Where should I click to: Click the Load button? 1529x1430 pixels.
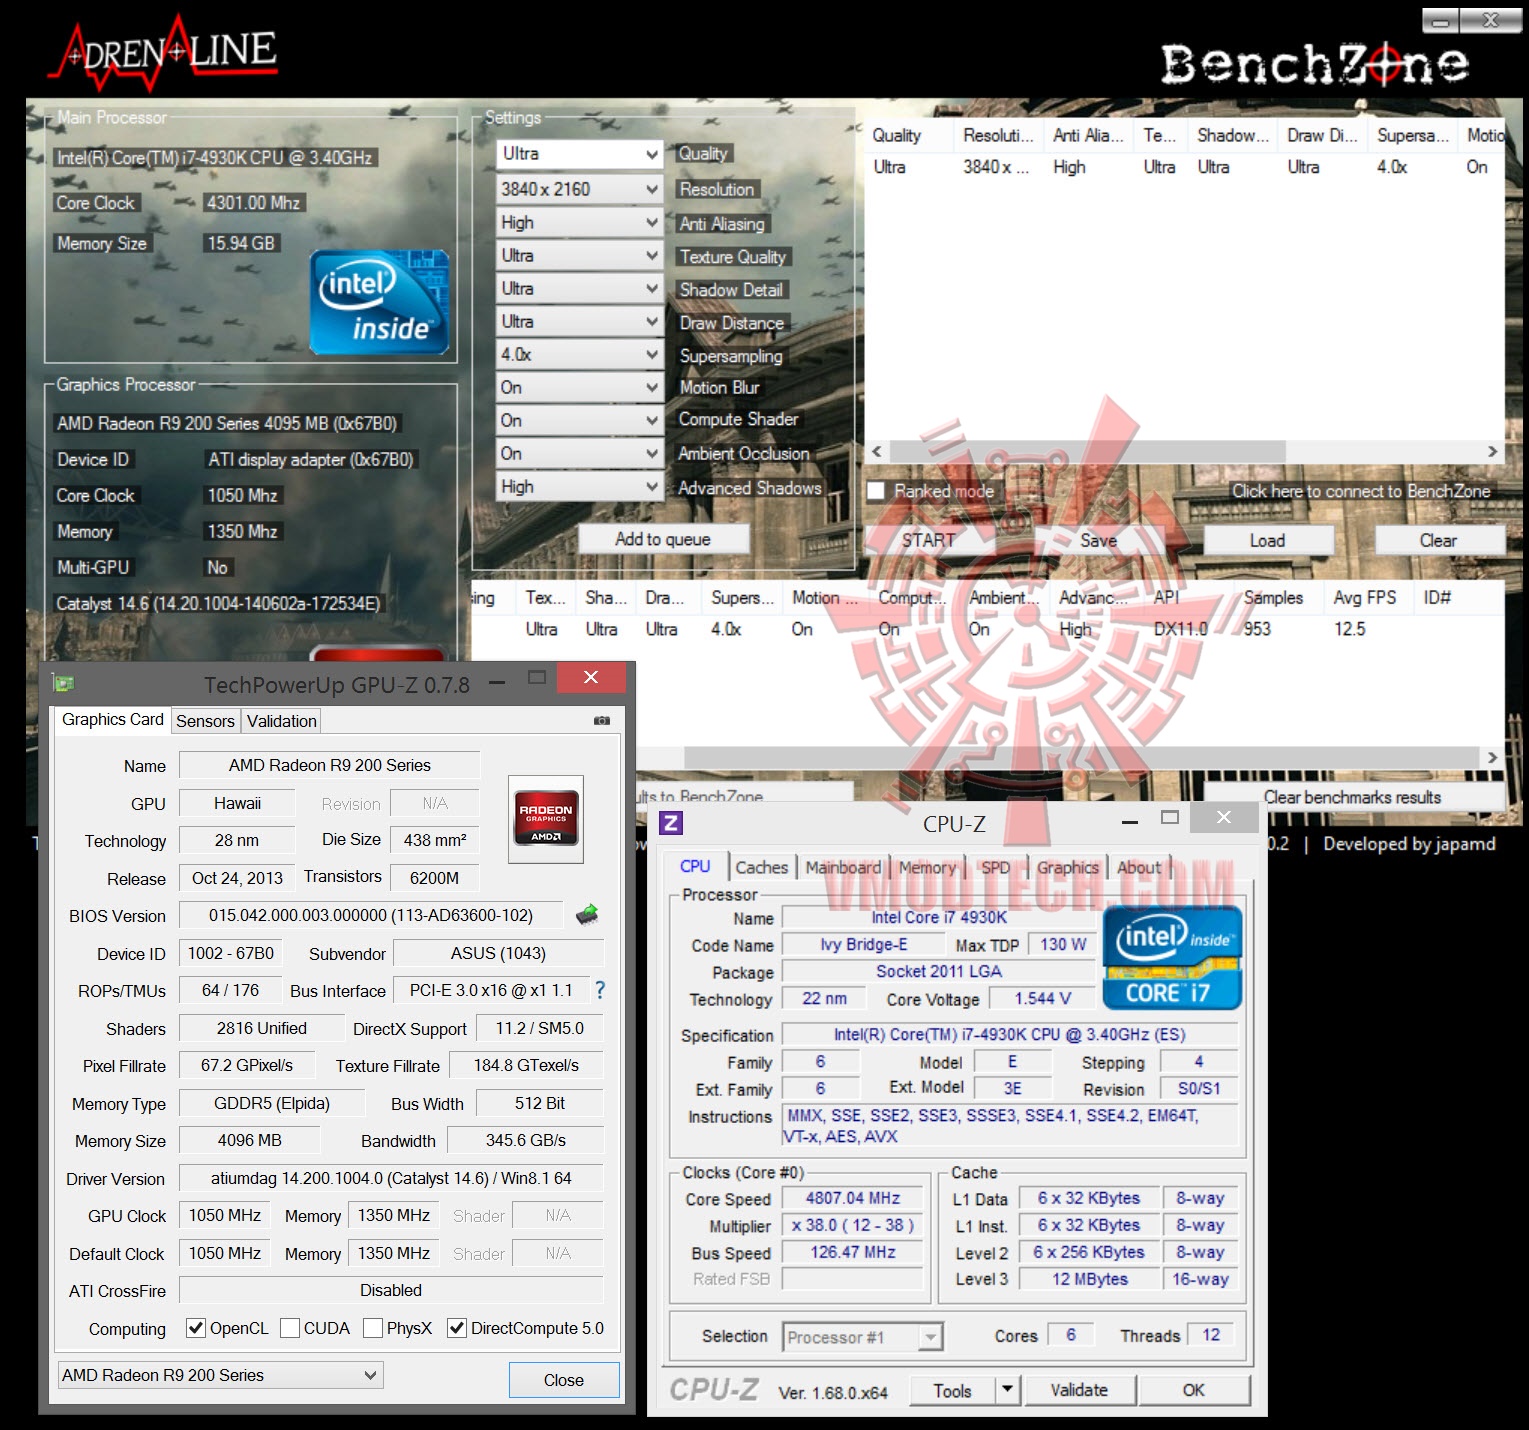point(1268,540)
